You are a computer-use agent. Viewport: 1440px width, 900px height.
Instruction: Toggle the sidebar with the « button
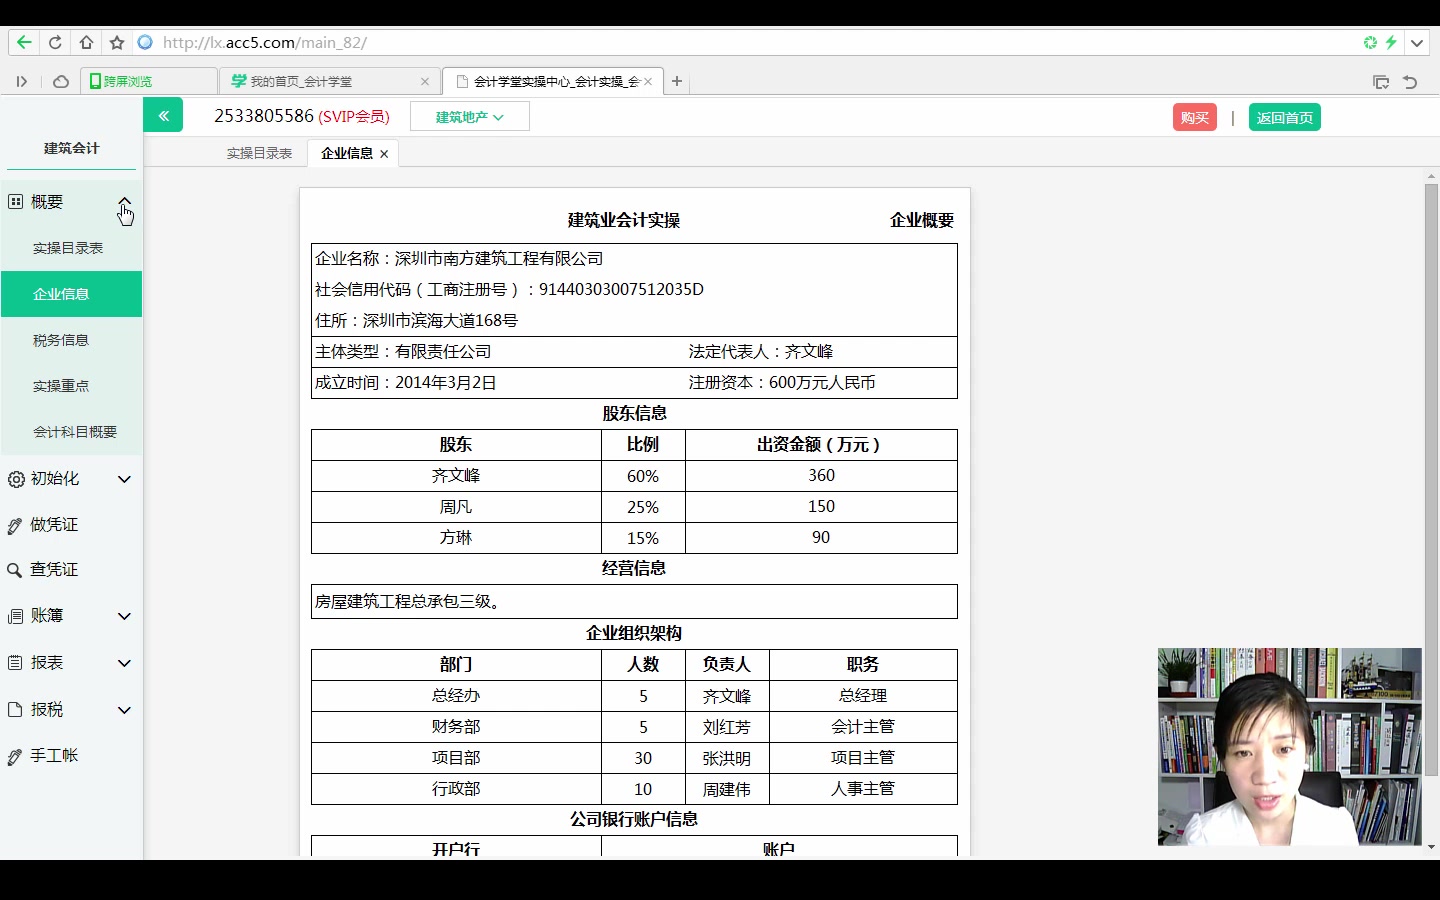pyautogui.click(x=163, y=115)
